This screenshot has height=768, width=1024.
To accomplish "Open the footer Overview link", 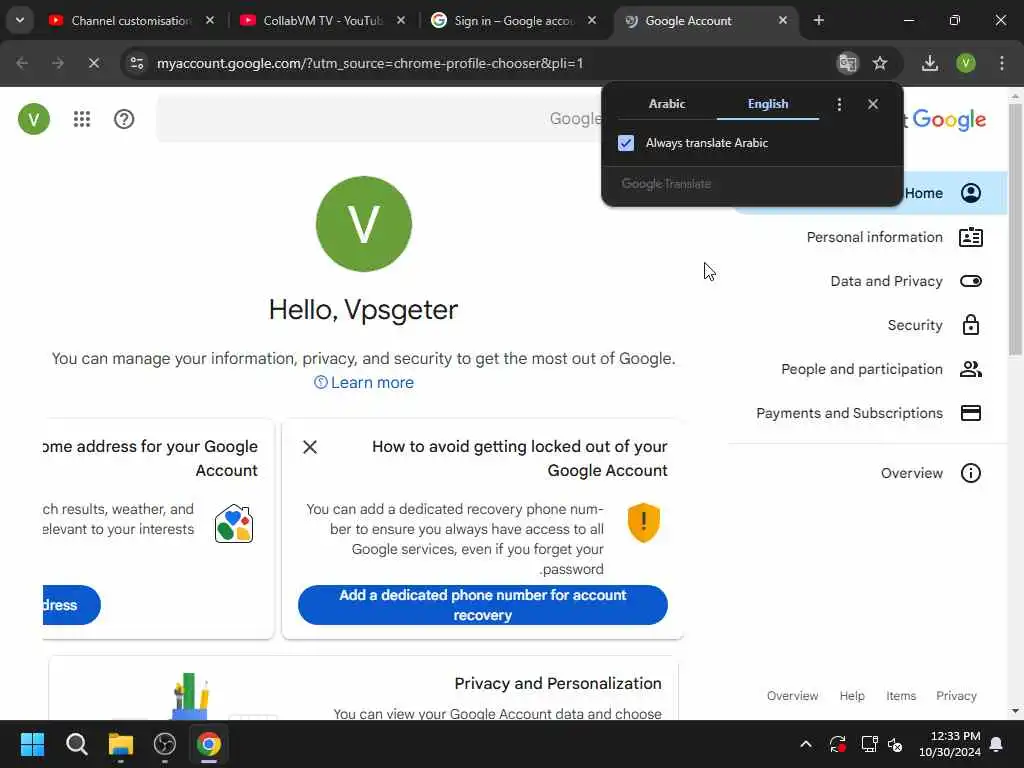I will 792,696.
